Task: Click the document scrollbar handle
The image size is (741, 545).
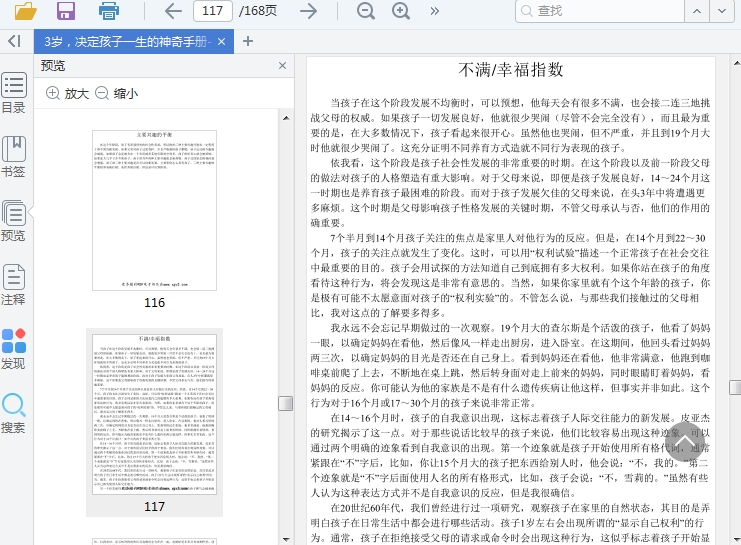Action: [736, 388]
